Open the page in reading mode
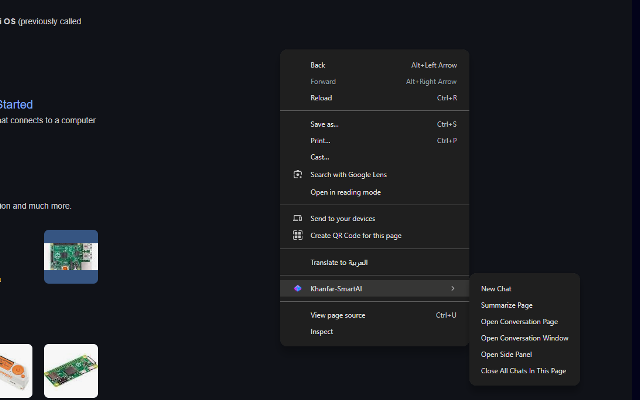Image resolution: width=640 pixels, height=400 pixels. click(345, 192)
